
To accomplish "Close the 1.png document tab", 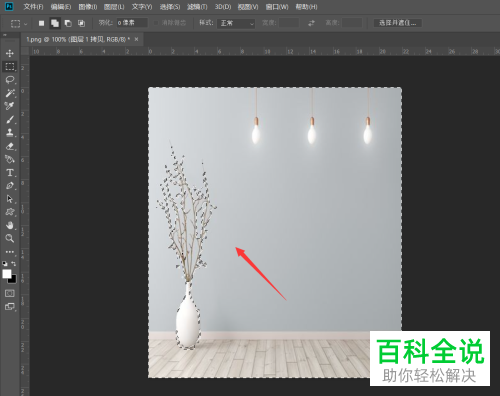I will click(x=136, y=39).
